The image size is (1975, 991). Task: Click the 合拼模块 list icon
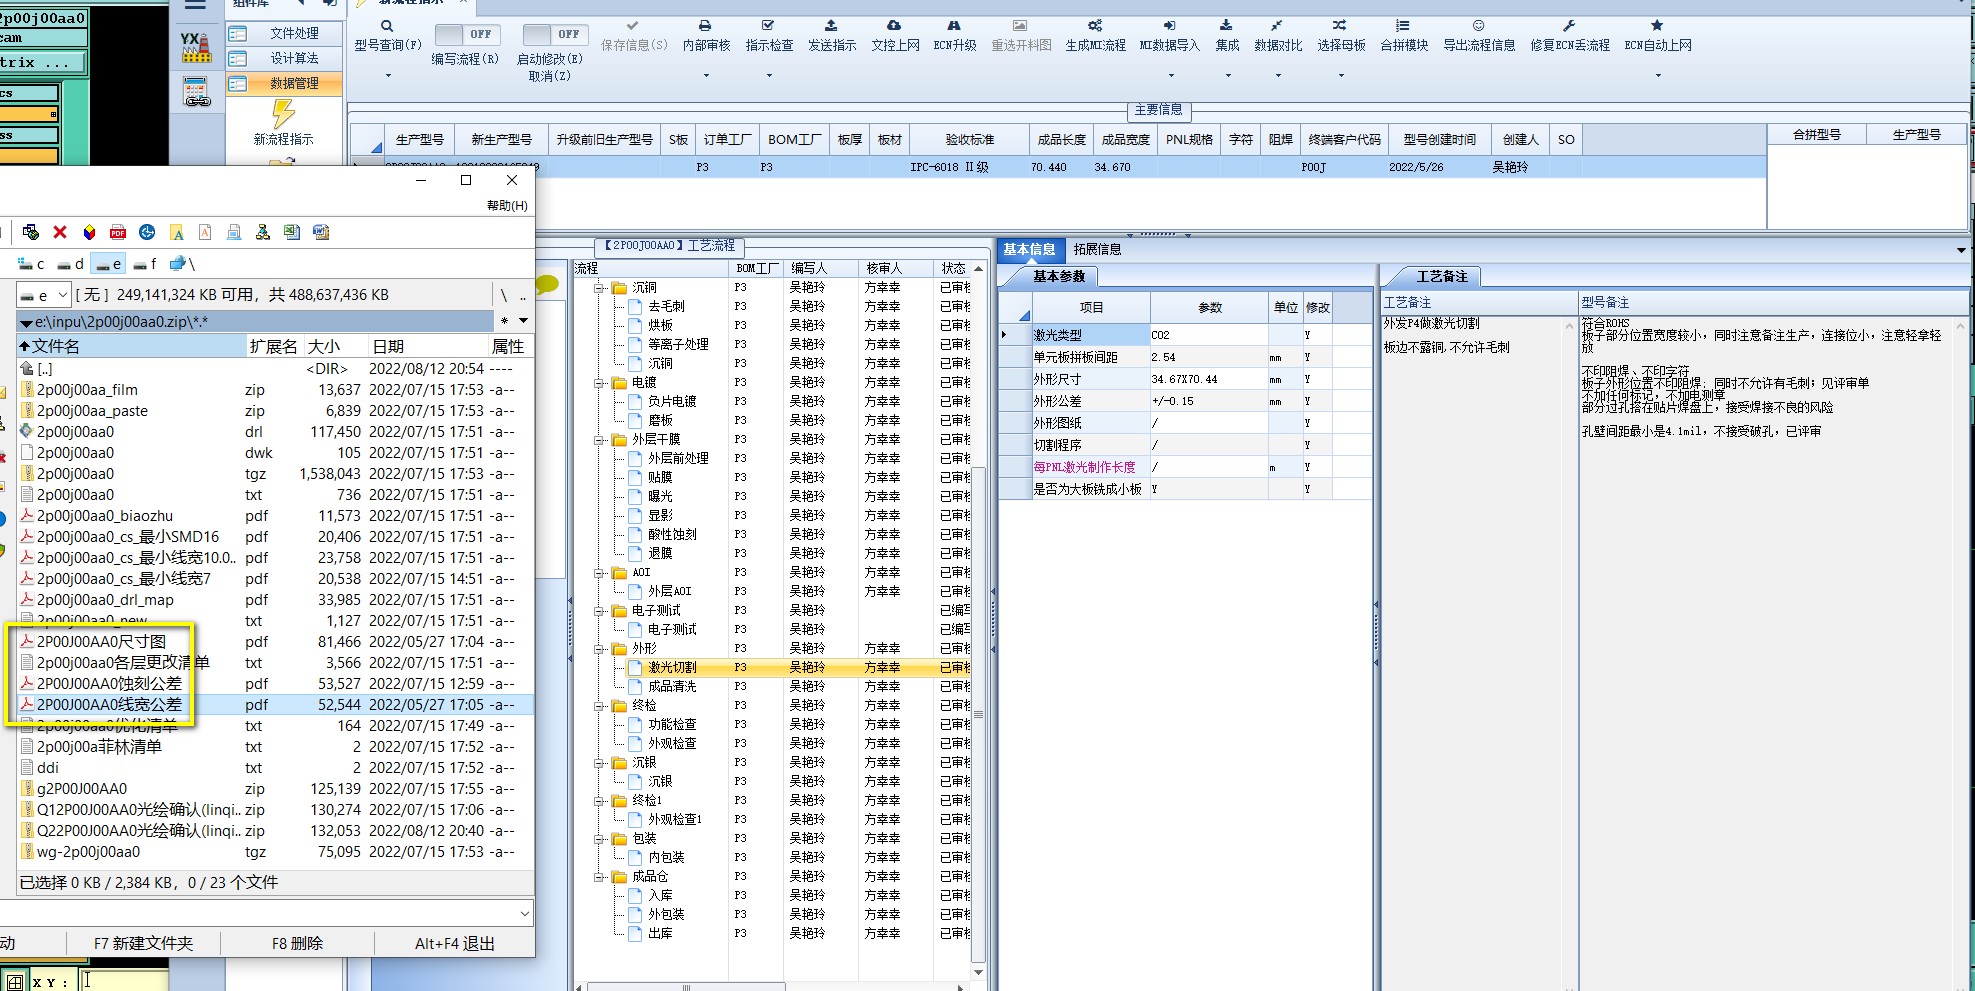(1403, 26)
